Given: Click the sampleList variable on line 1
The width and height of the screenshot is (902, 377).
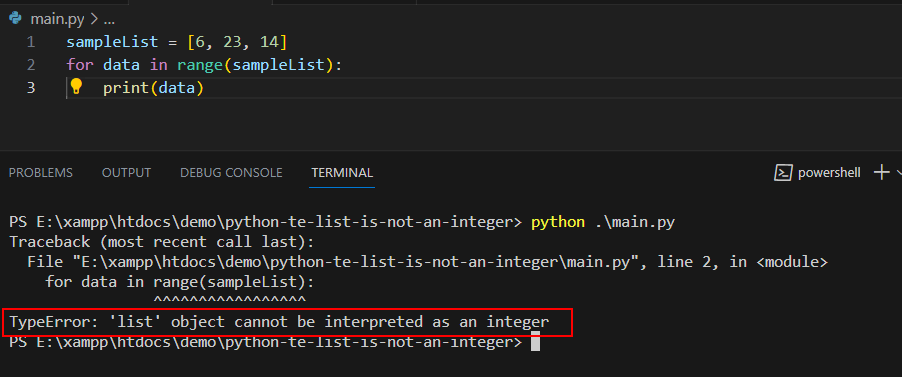Looking at the screenshot, I should [112, 42].
